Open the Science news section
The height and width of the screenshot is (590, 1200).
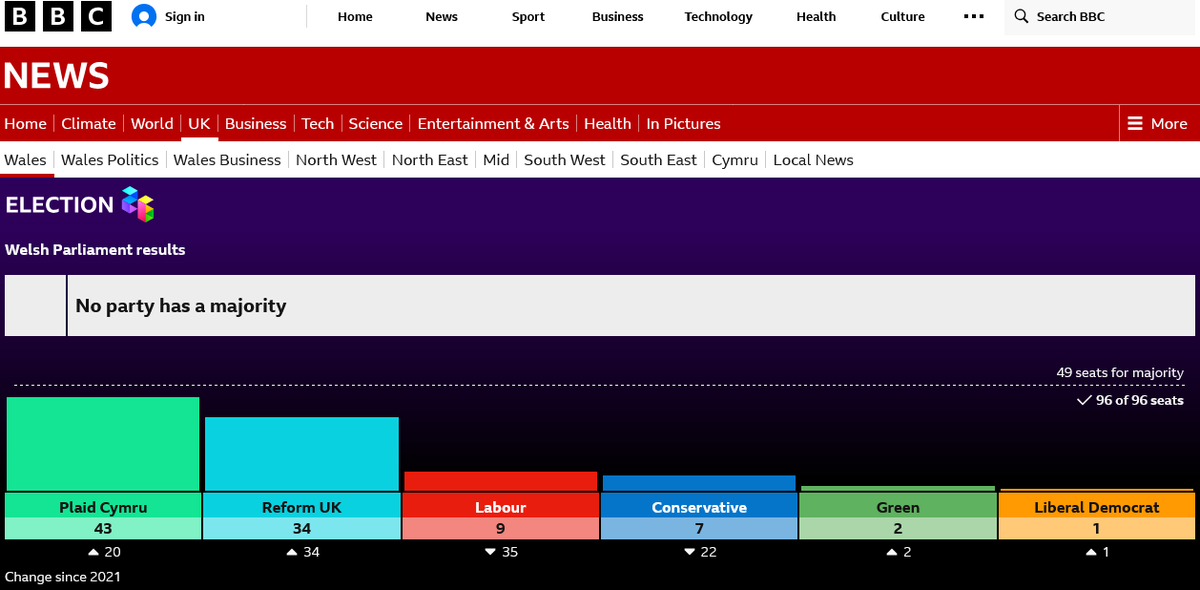(376, 124)
